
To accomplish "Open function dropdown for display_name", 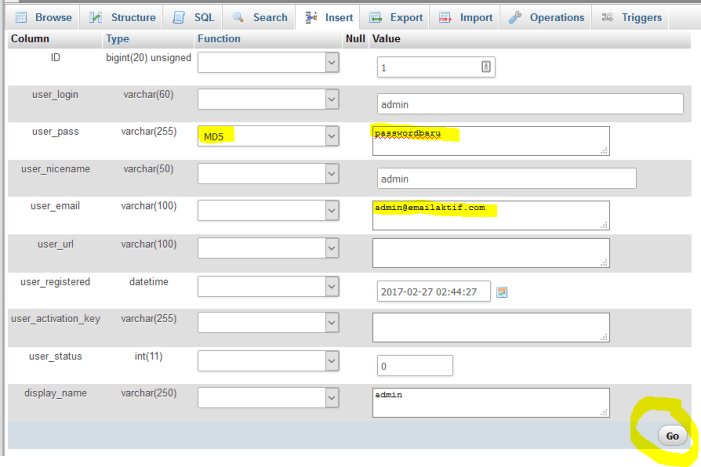I will click(x=268, y=398).
